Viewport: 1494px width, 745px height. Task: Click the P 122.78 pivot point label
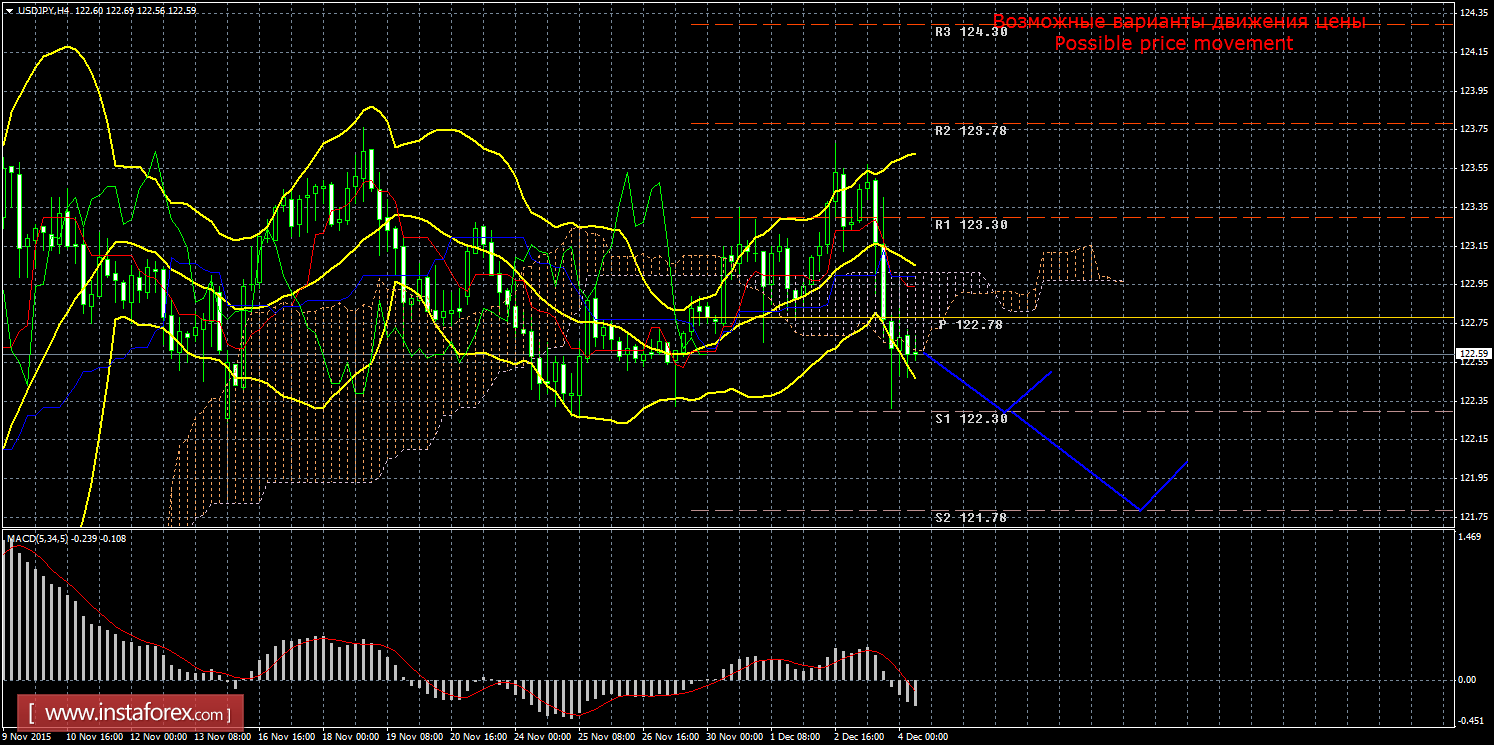(x=970, y=325)
